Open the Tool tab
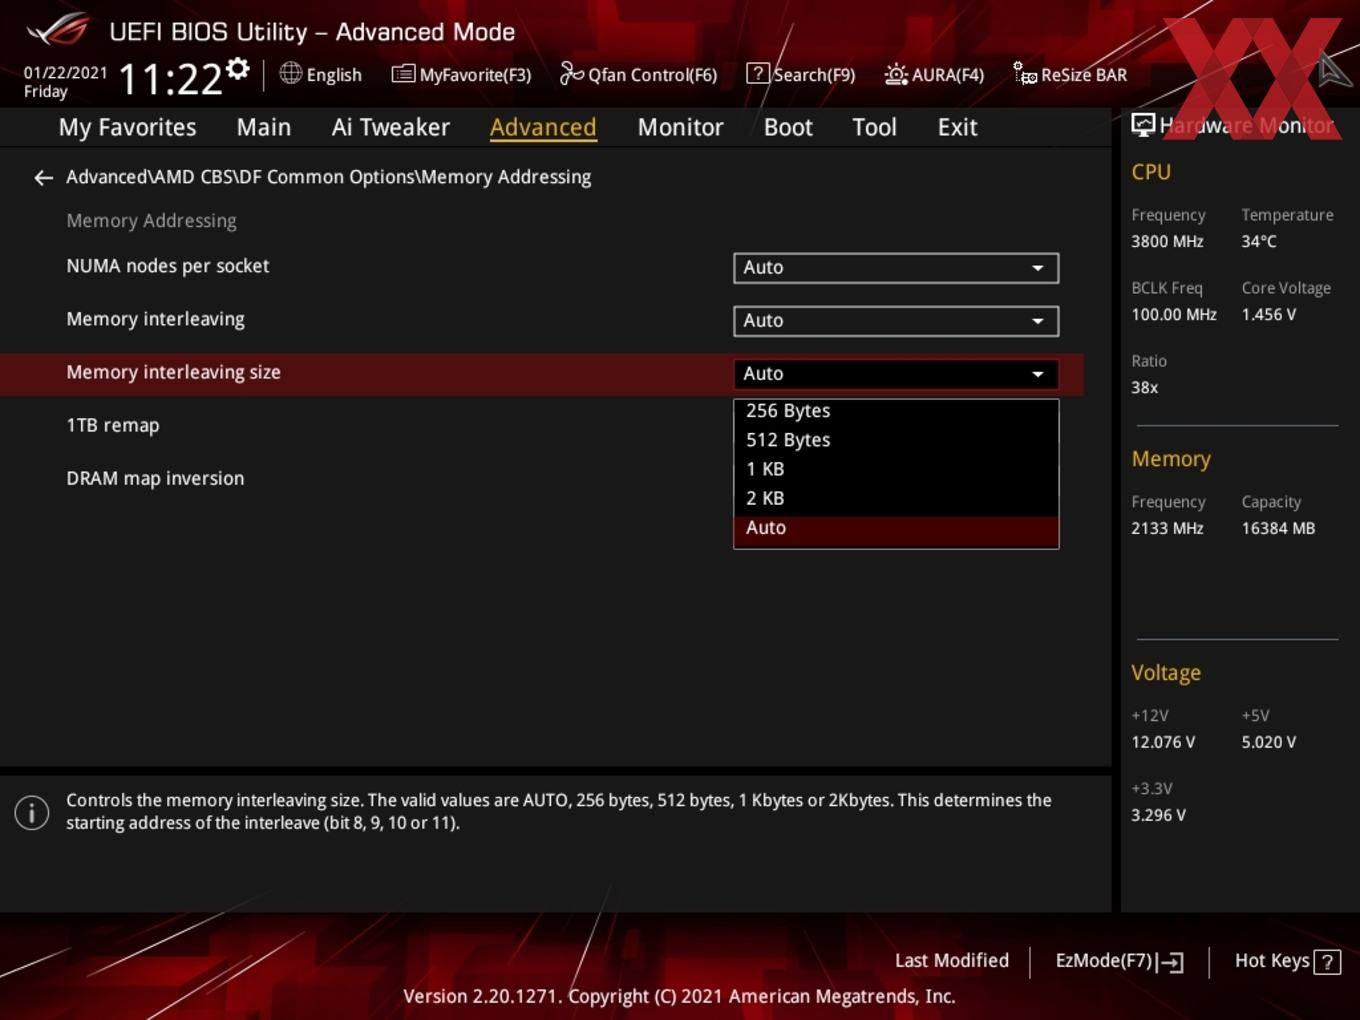The height and width of the screenshot is (1020, 1360). 874,127
